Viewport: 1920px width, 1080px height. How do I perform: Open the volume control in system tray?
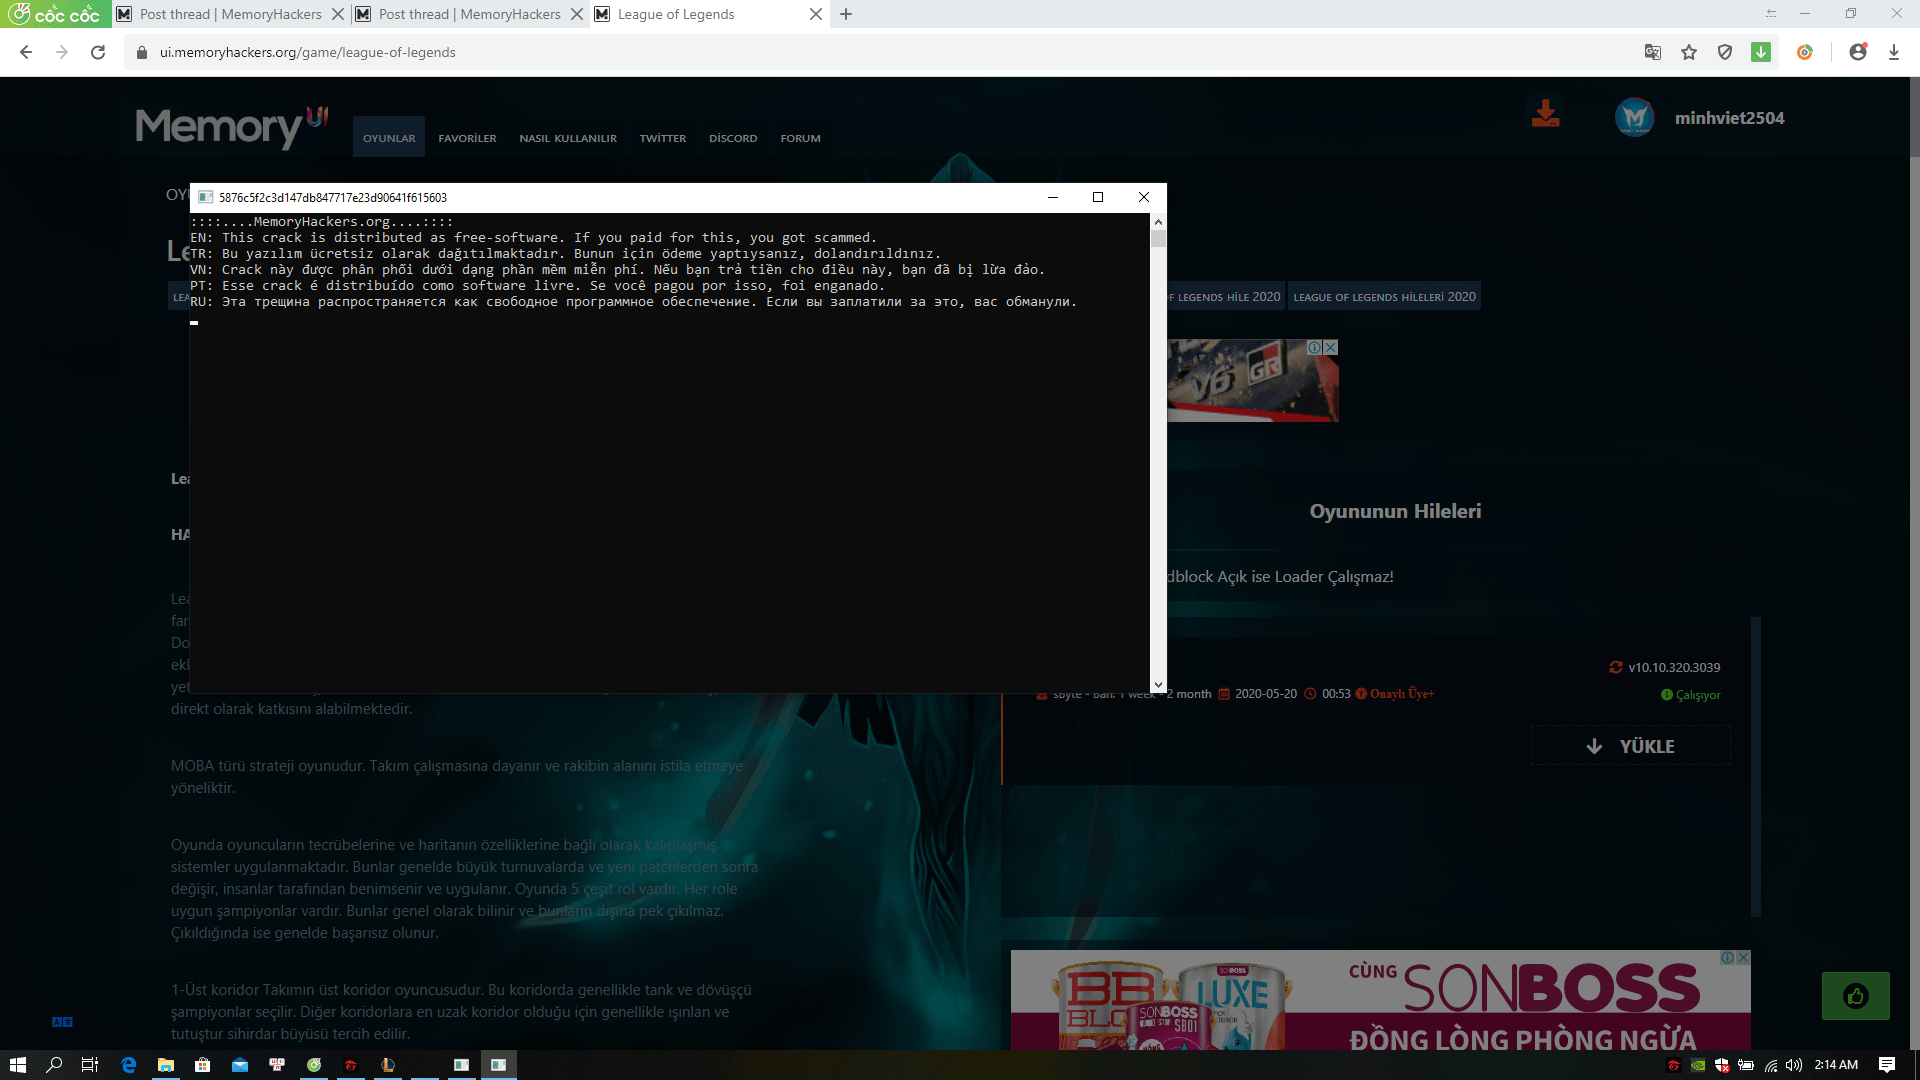1794,1065
